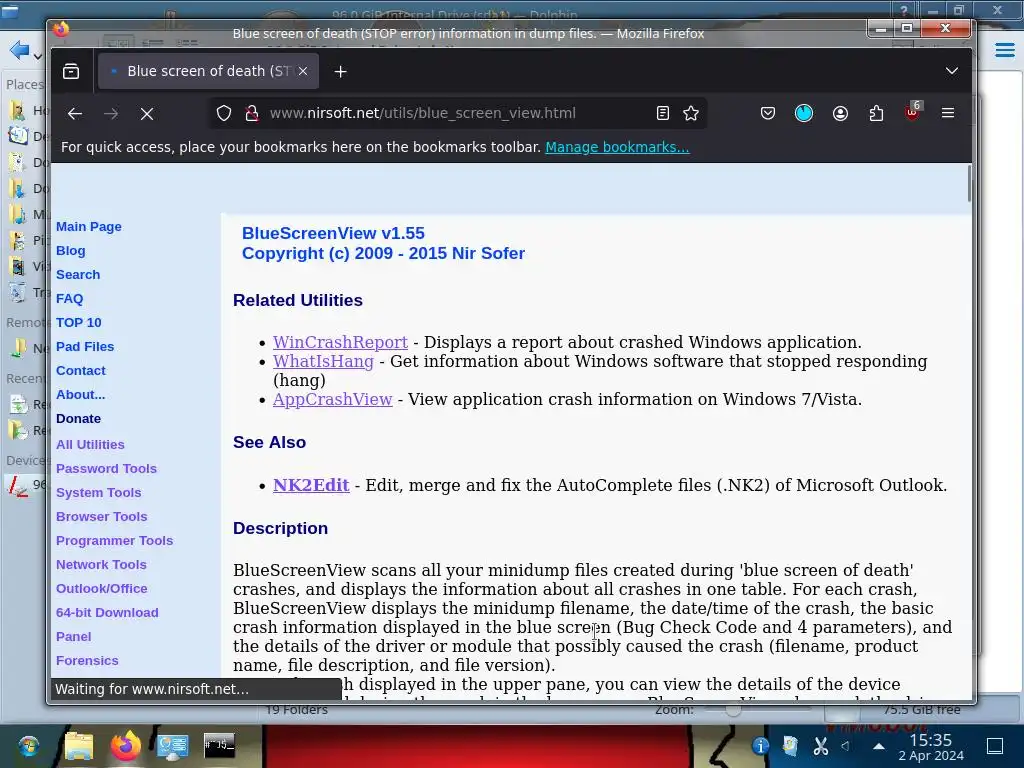The width and height of the screenshot is (1024, 768).
Task: Open the info icon in the system tray
Action: pyautogui.click(x=760, y=746)
